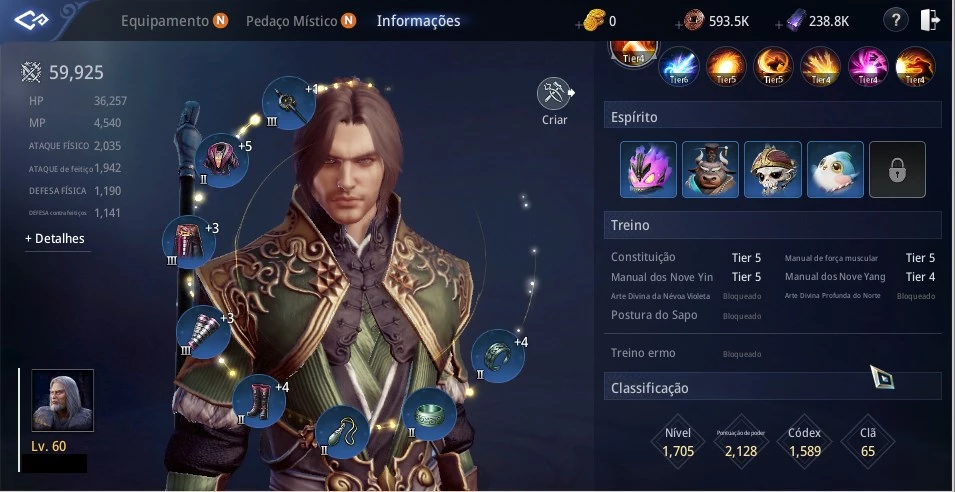Open the chest armor slot with +5

click(221, 160)
